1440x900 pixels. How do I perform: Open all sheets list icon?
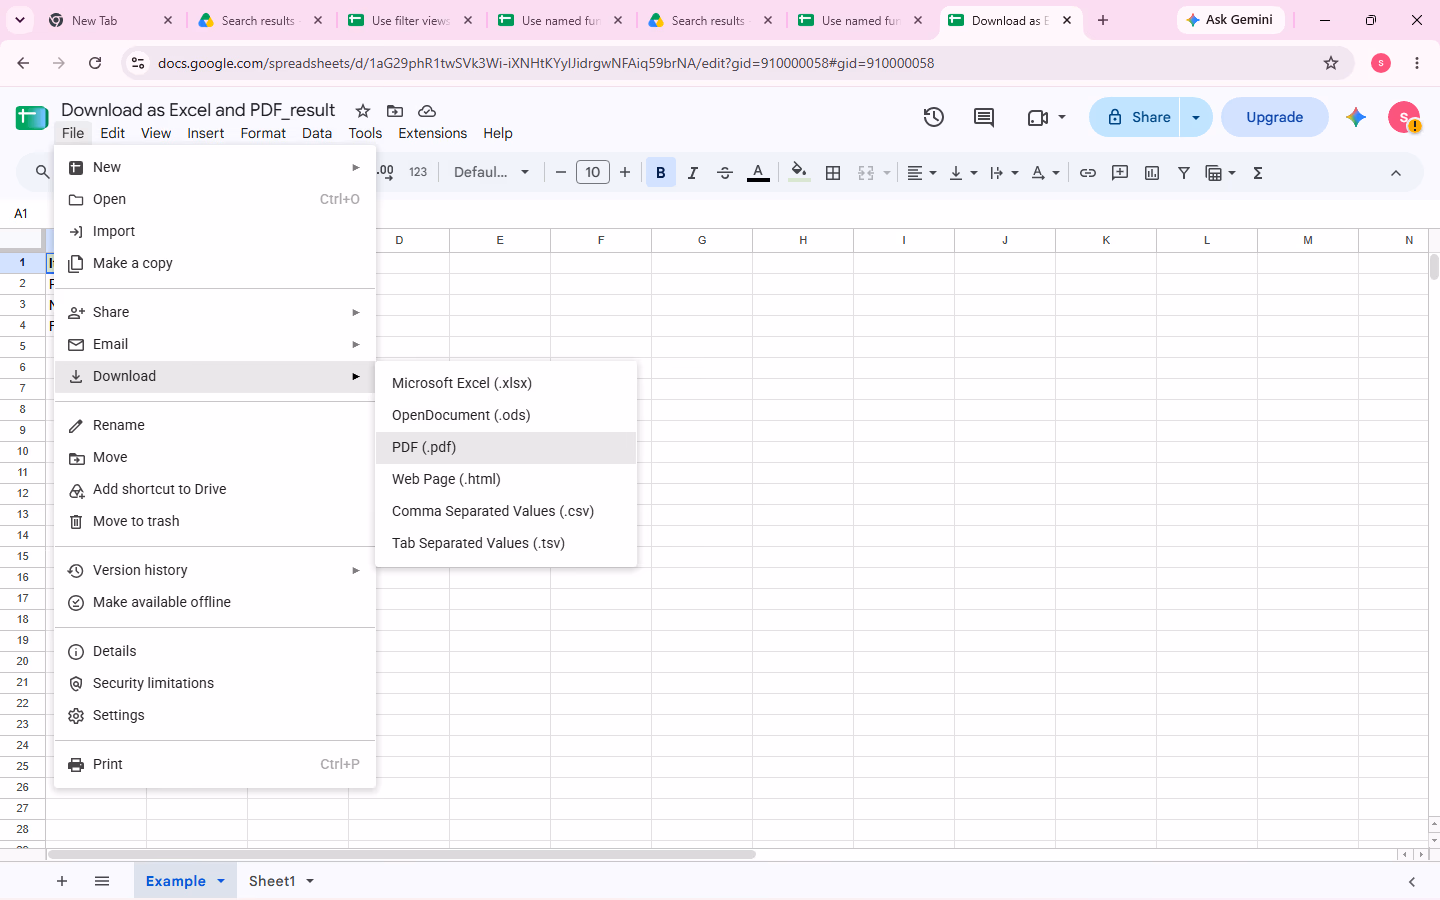(102, 881)
